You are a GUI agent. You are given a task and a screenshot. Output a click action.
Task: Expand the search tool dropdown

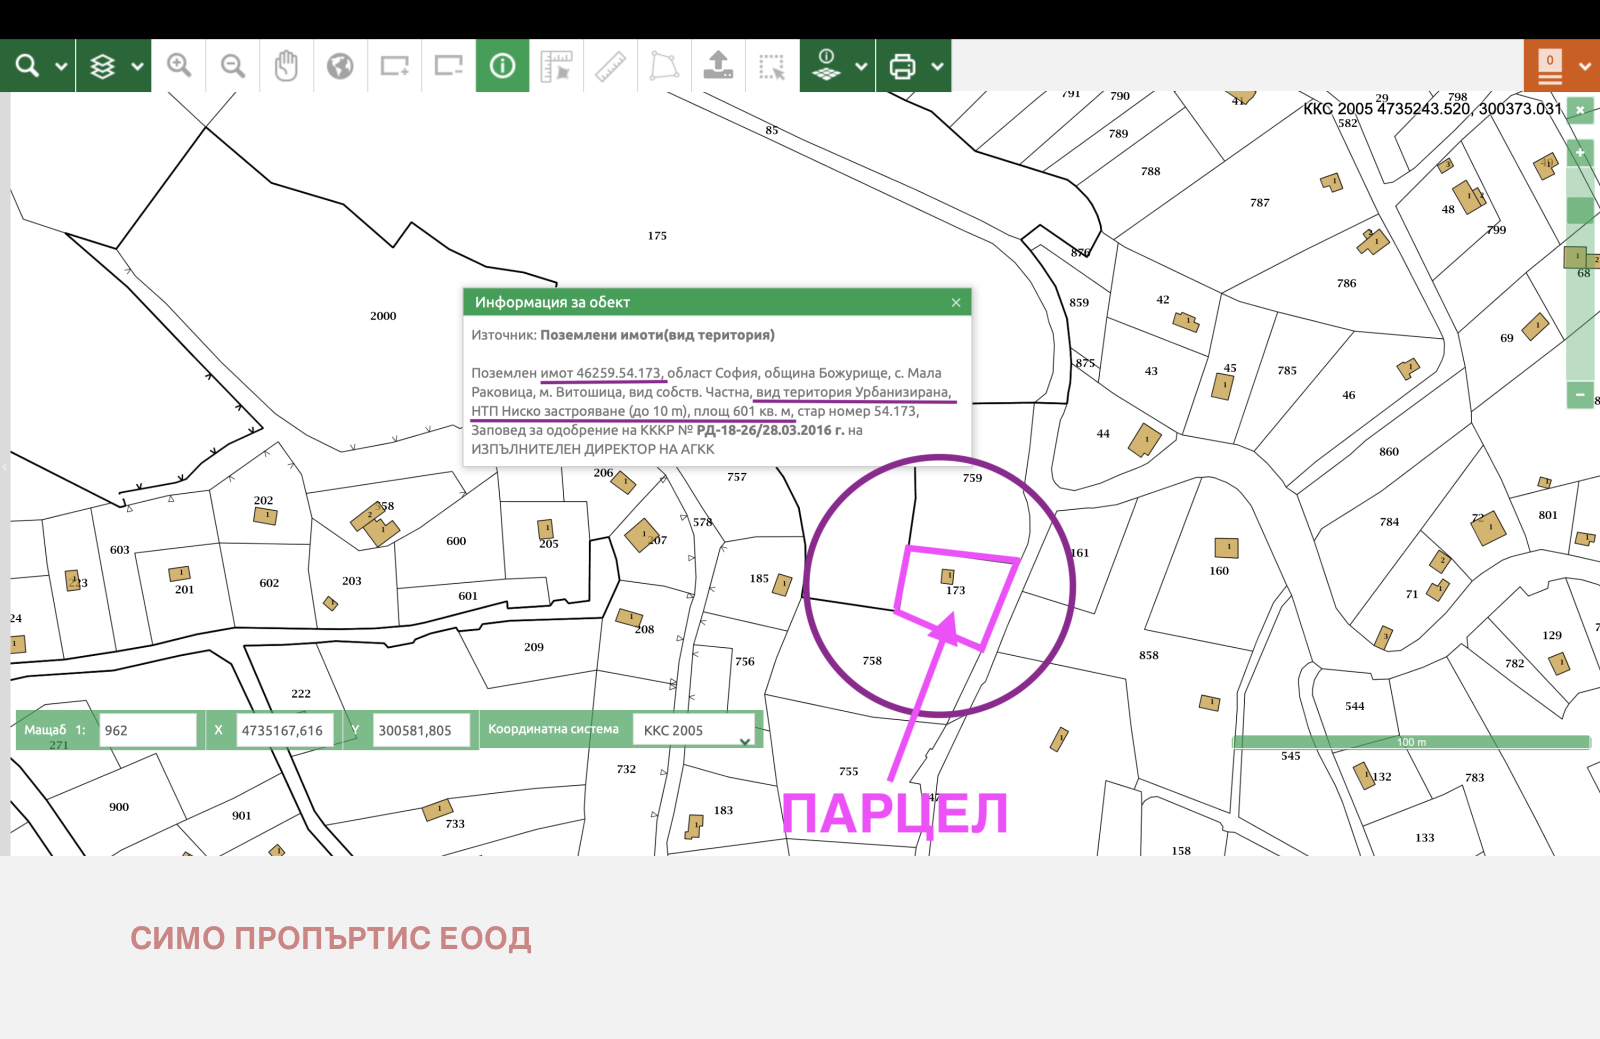61,65
